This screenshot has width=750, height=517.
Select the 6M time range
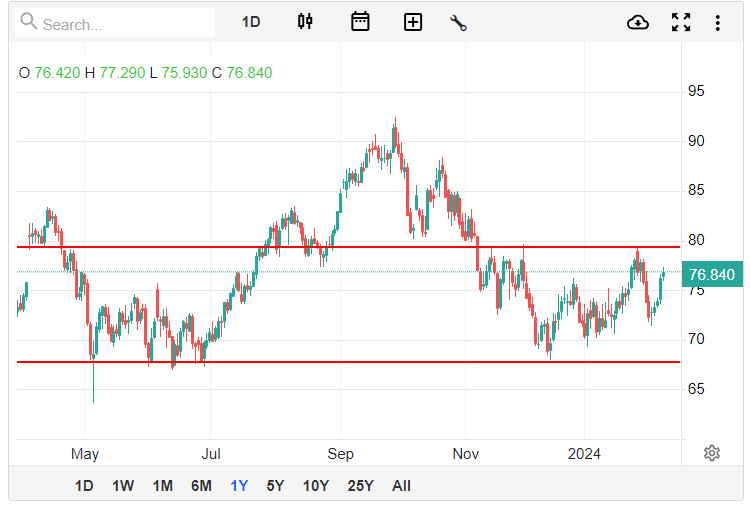(201, 486)
